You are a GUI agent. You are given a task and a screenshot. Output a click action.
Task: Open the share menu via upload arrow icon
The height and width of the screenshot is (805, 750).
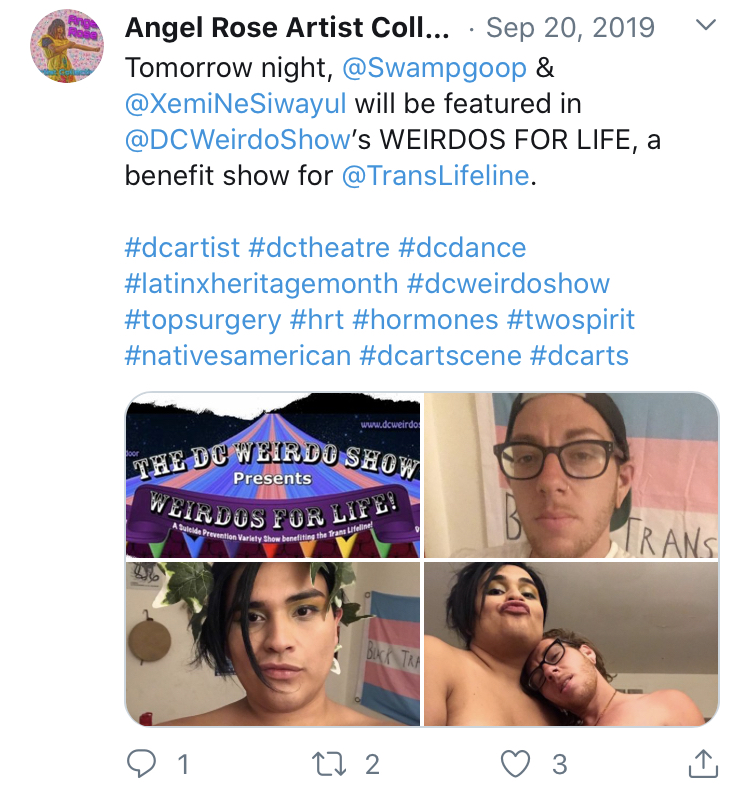click(x=703, y=763)
